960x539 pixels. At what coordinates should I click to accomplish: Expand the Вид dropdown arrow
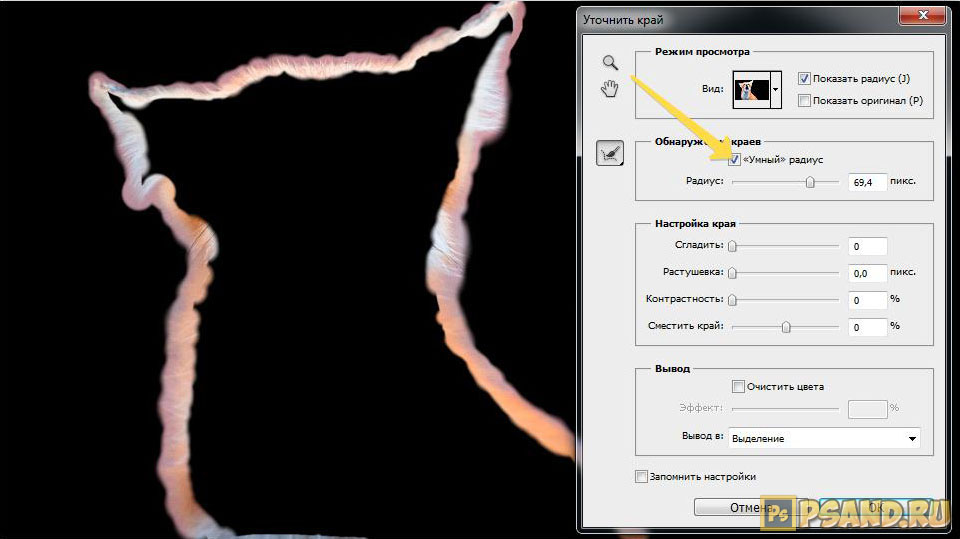776,89
